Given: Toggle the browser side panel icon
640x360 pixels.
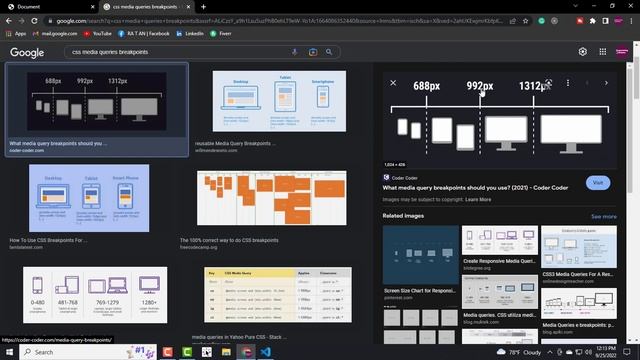Looking at the screenshot, I should click(x=605, y=21).
